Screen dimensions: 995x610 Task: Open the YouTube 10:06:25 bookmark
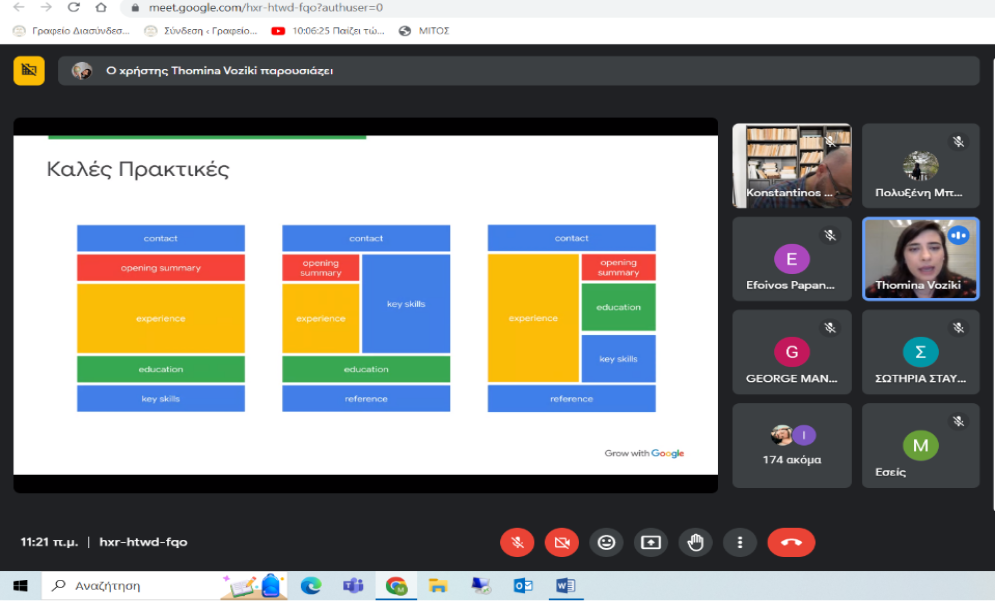coord(328,31)
